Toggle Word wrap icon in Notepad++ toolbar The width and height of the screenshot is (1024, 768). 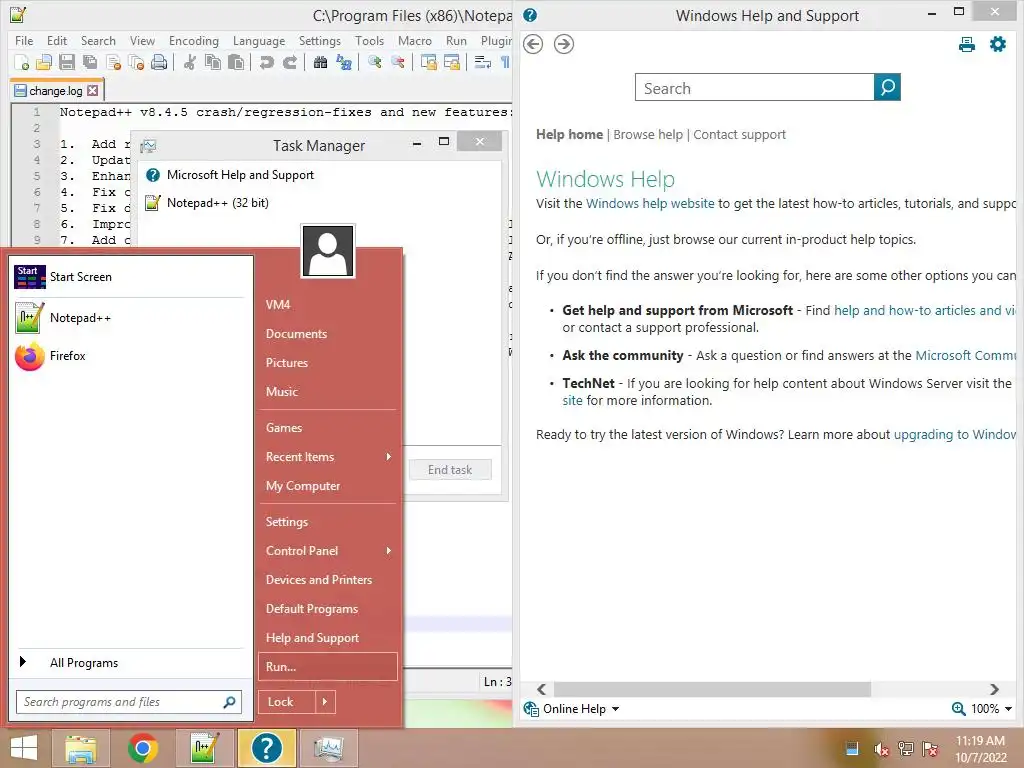(482, 63)
